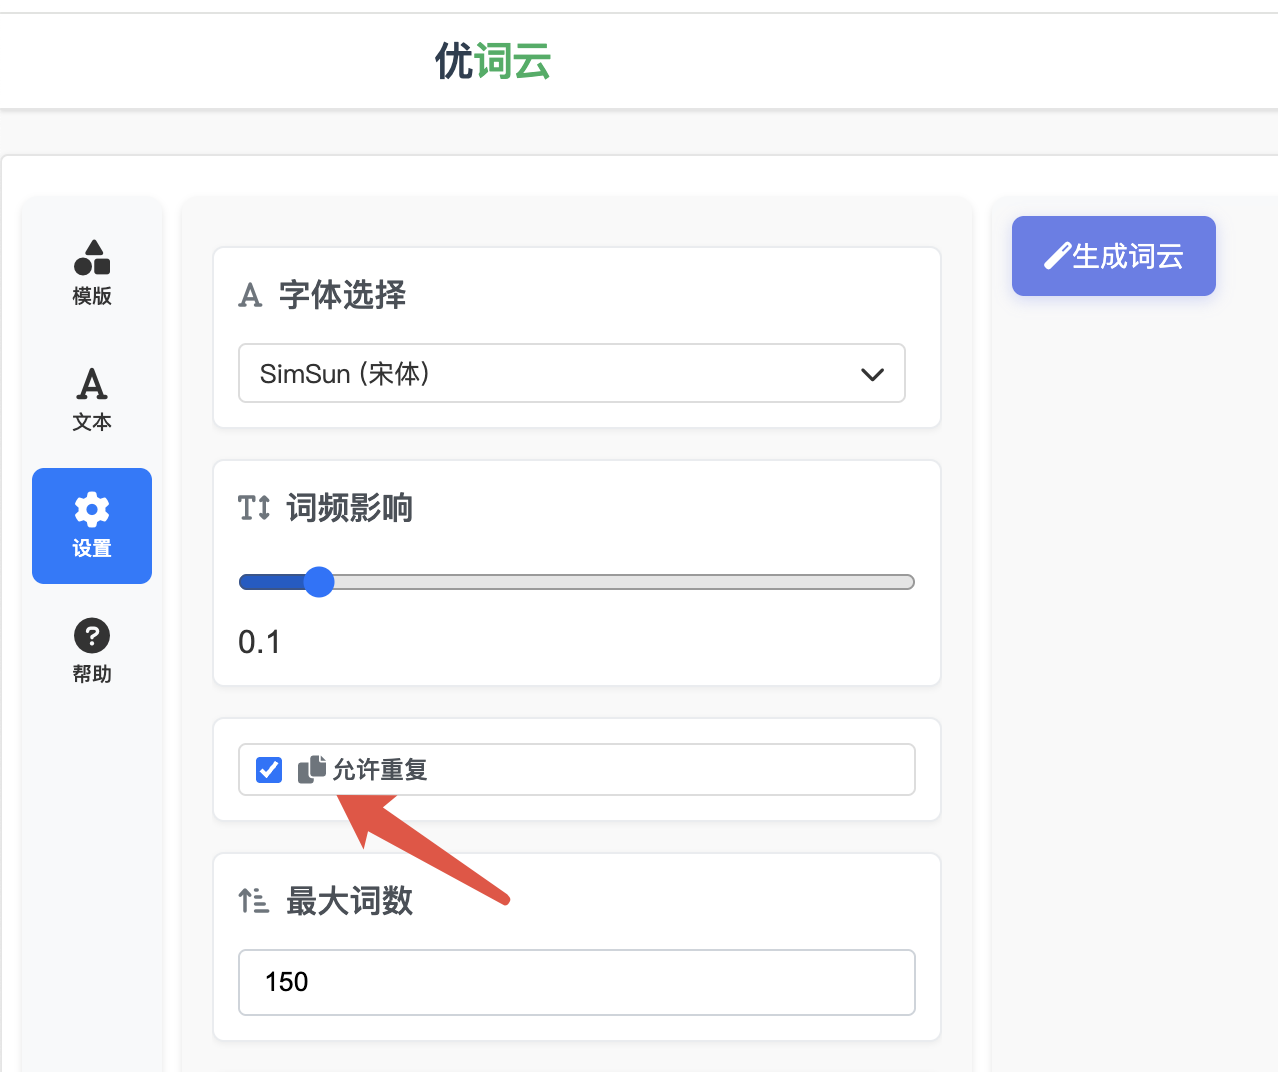Click the chevron on the SimSun dropdown
This screenshot has width=1278, height=1072.
tap(872, 373)
